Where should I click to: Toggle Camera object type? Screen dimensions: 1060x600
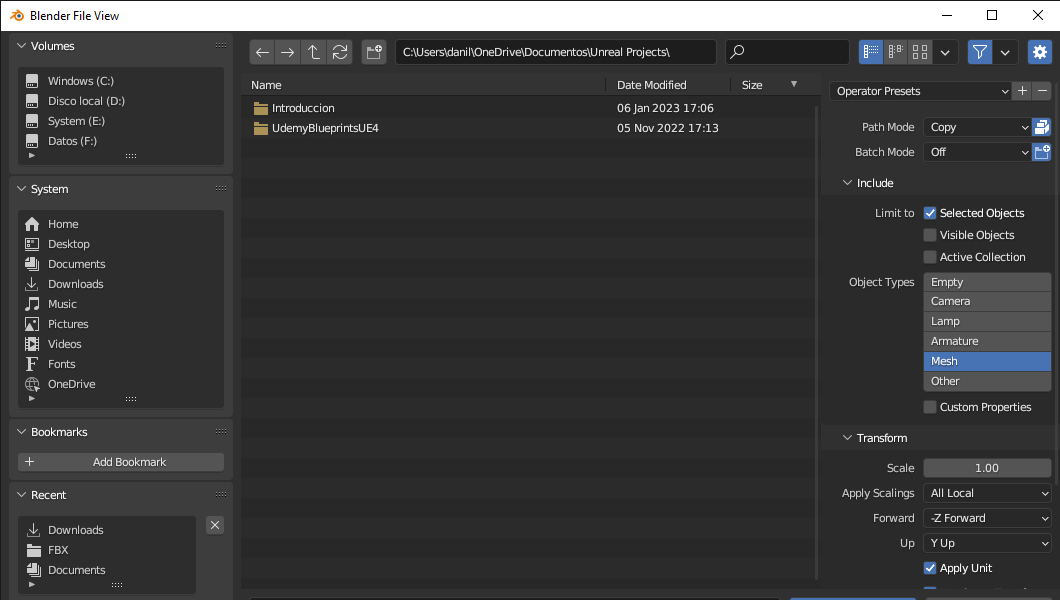987,301
